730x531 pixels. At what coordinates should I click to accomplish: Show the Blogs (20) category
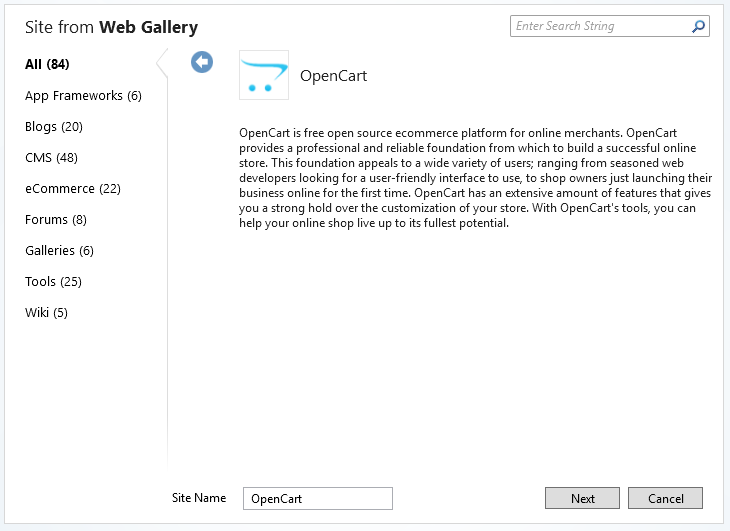pyautogui.click(x=54, y=127)
